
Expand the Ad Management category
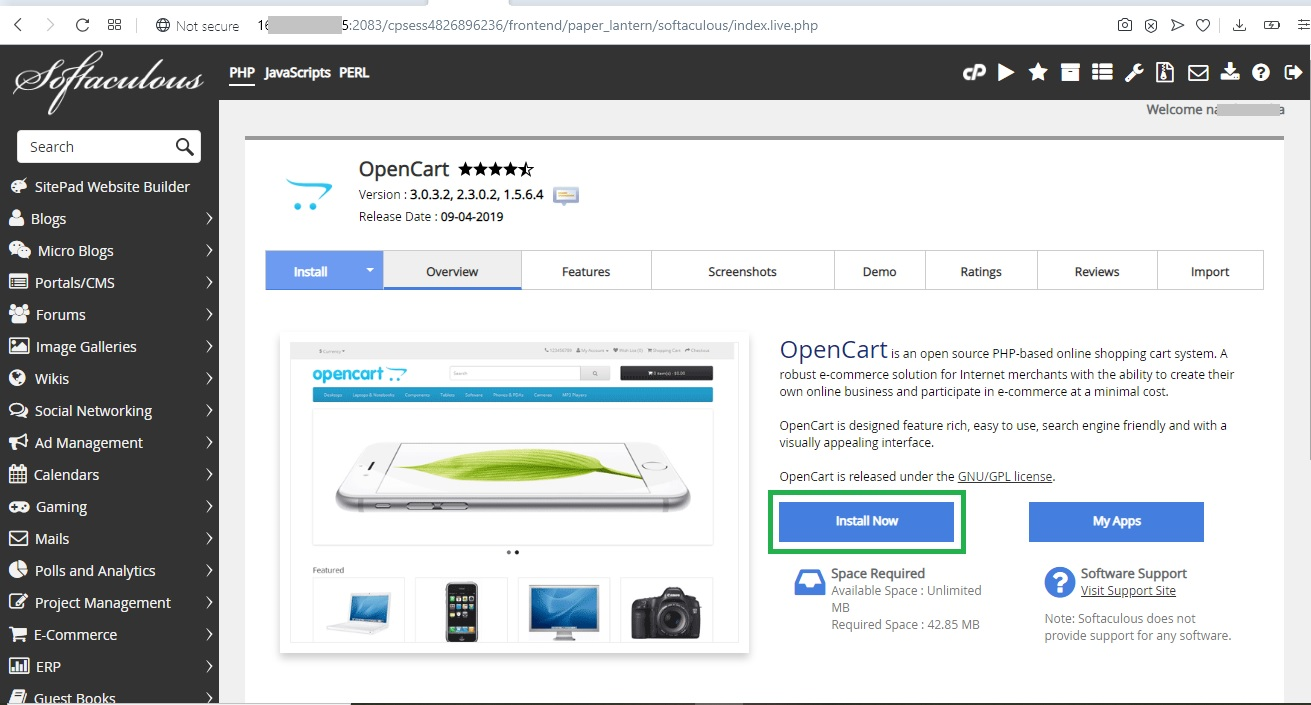[209, 442]
